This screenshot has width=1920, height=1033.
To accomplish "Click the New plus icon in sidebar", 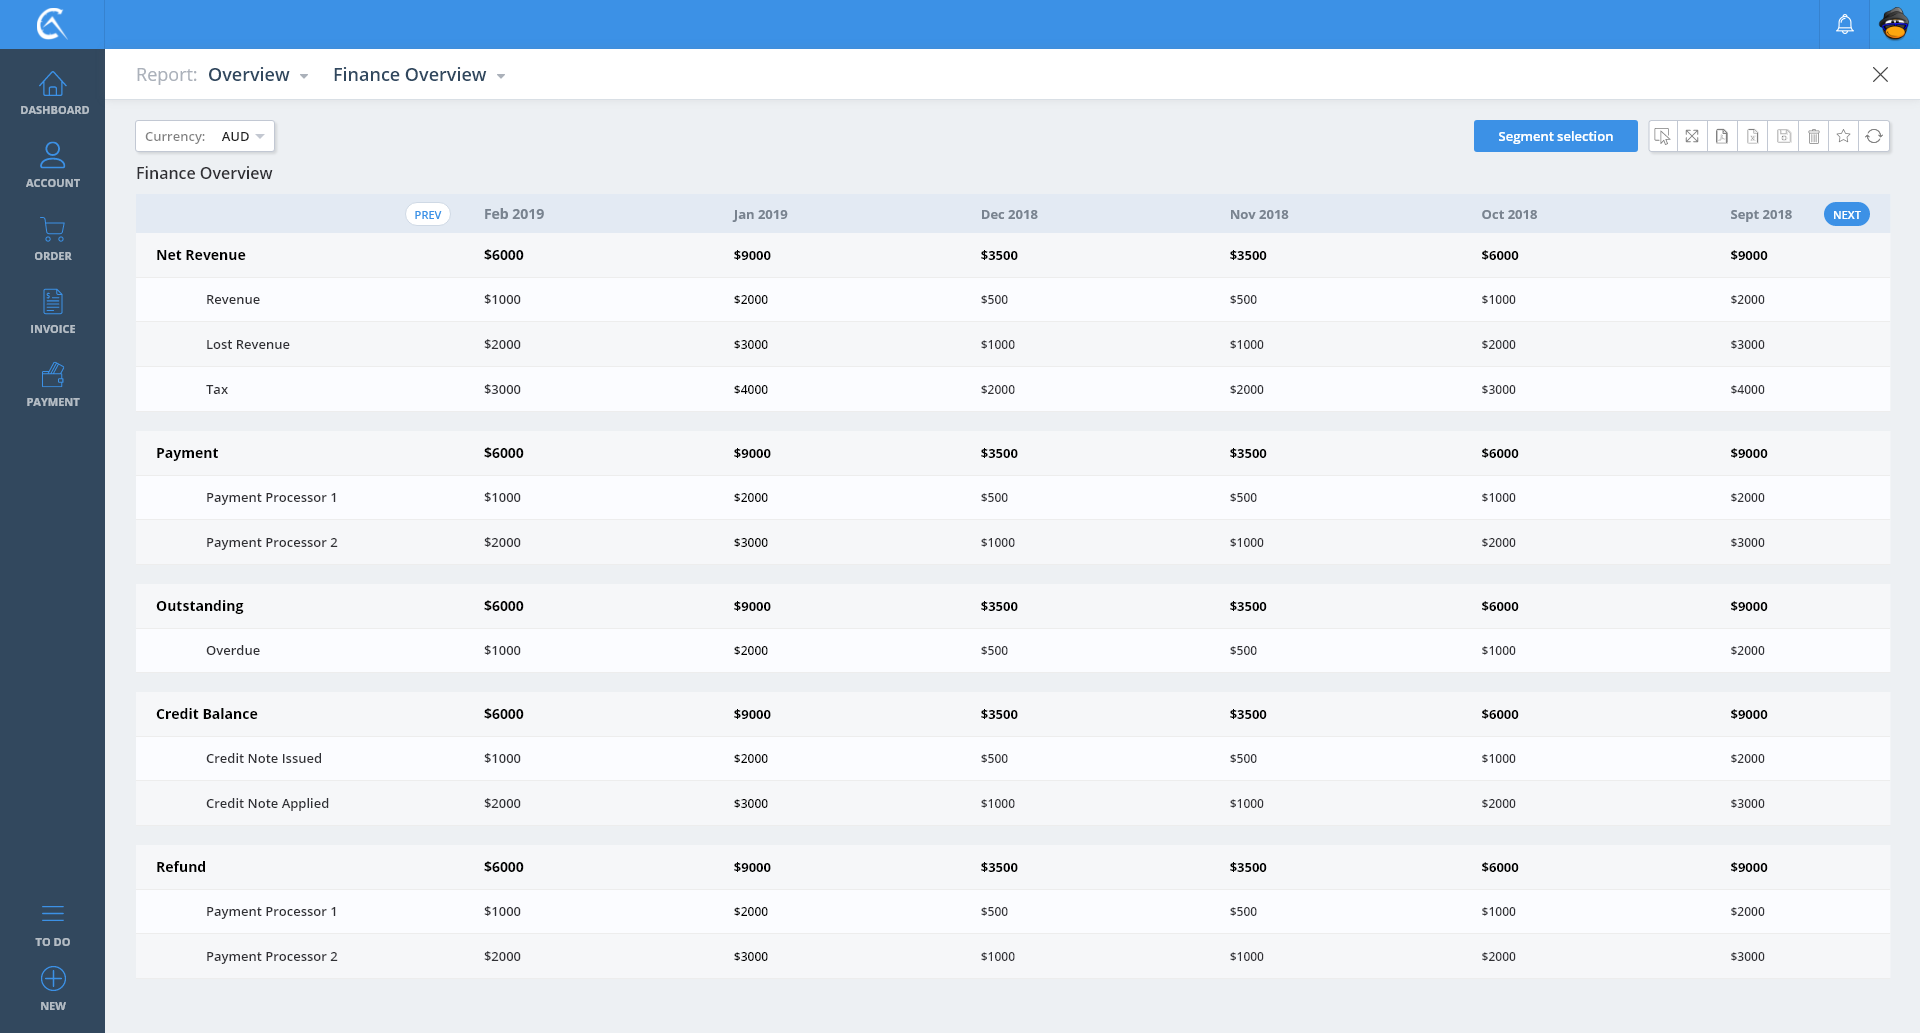I will [x=53, y=980].
